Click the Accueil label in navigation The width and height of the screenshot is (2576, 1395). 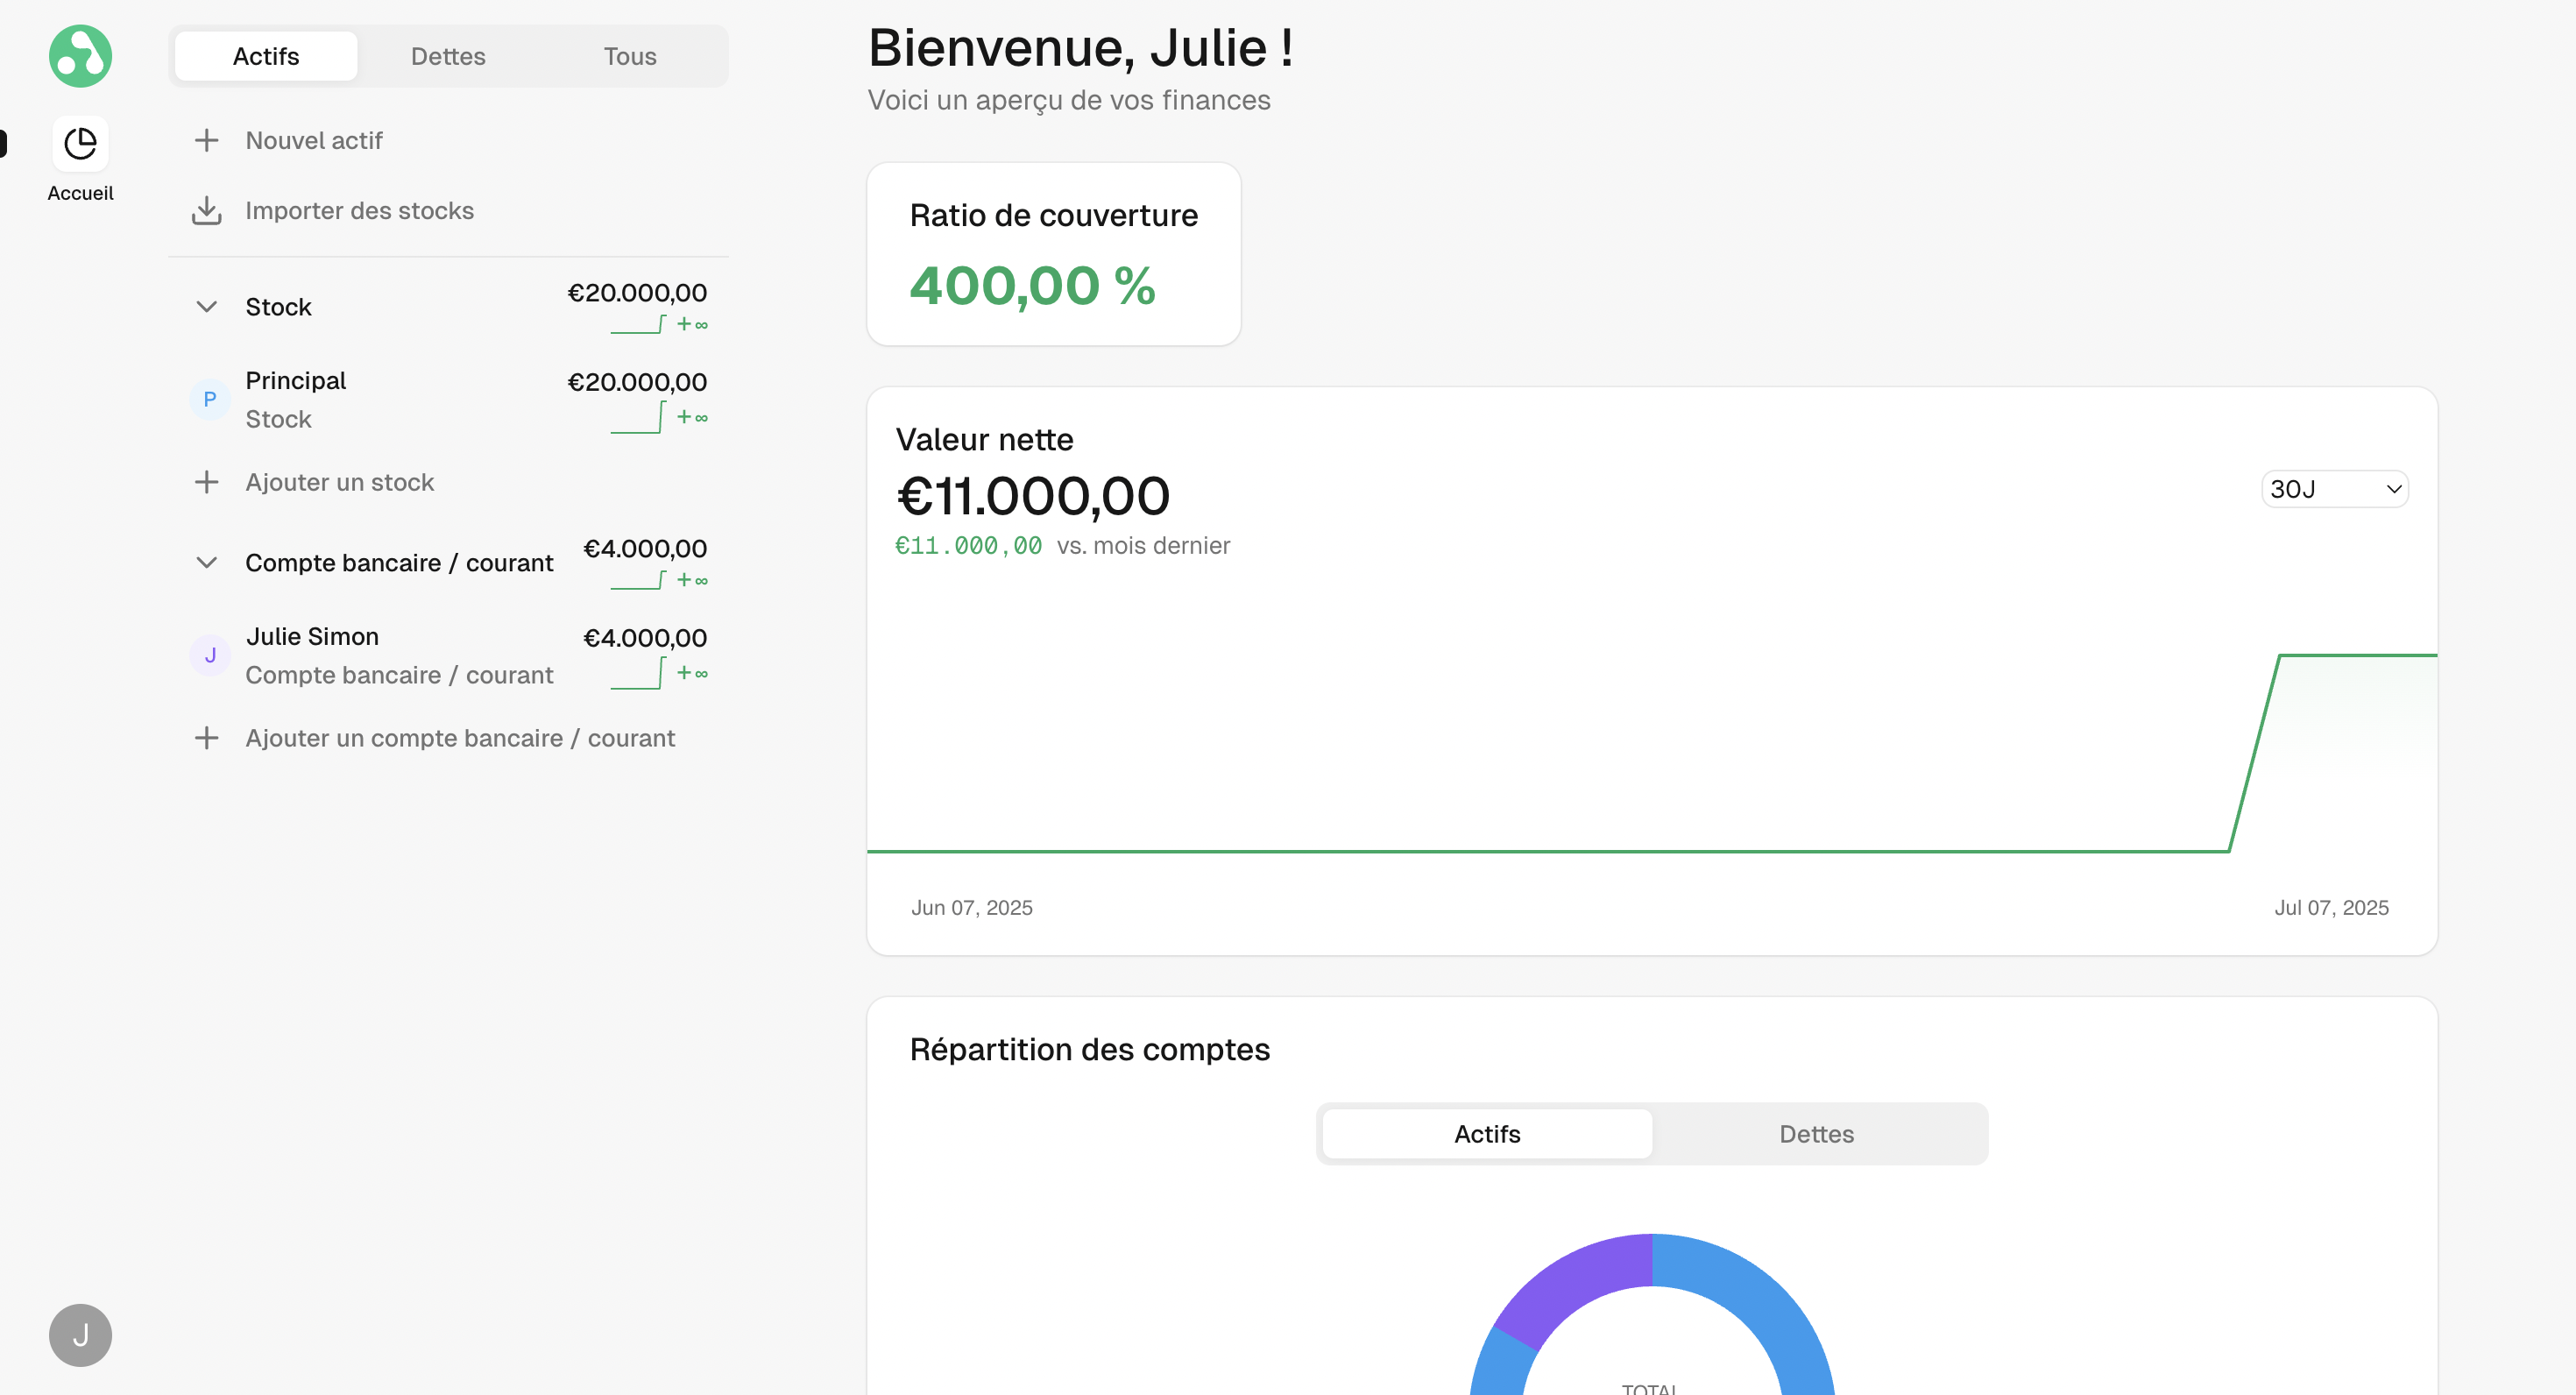(80, 193)
